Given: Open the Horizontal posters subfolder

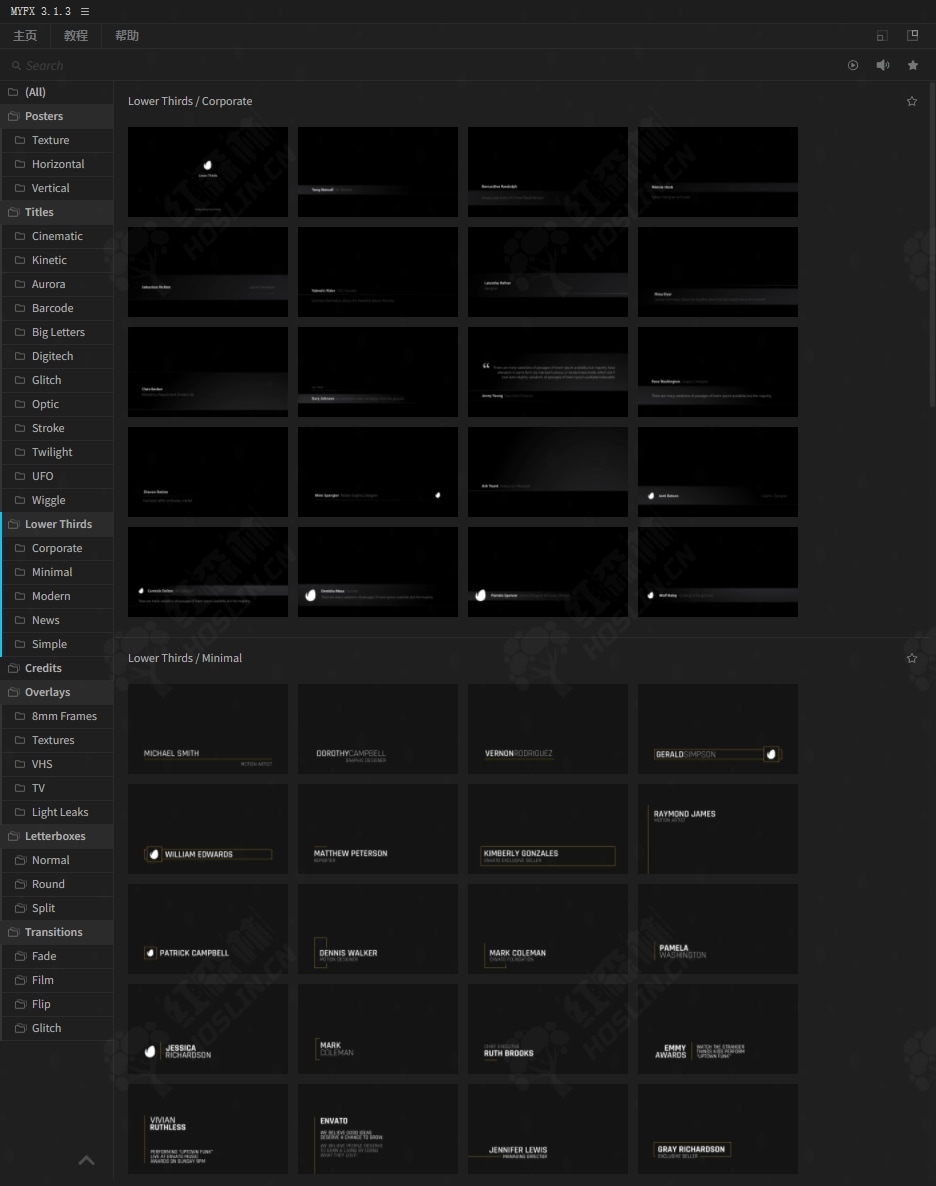Looking at the screenshot, I should click(x=57, y=164).
